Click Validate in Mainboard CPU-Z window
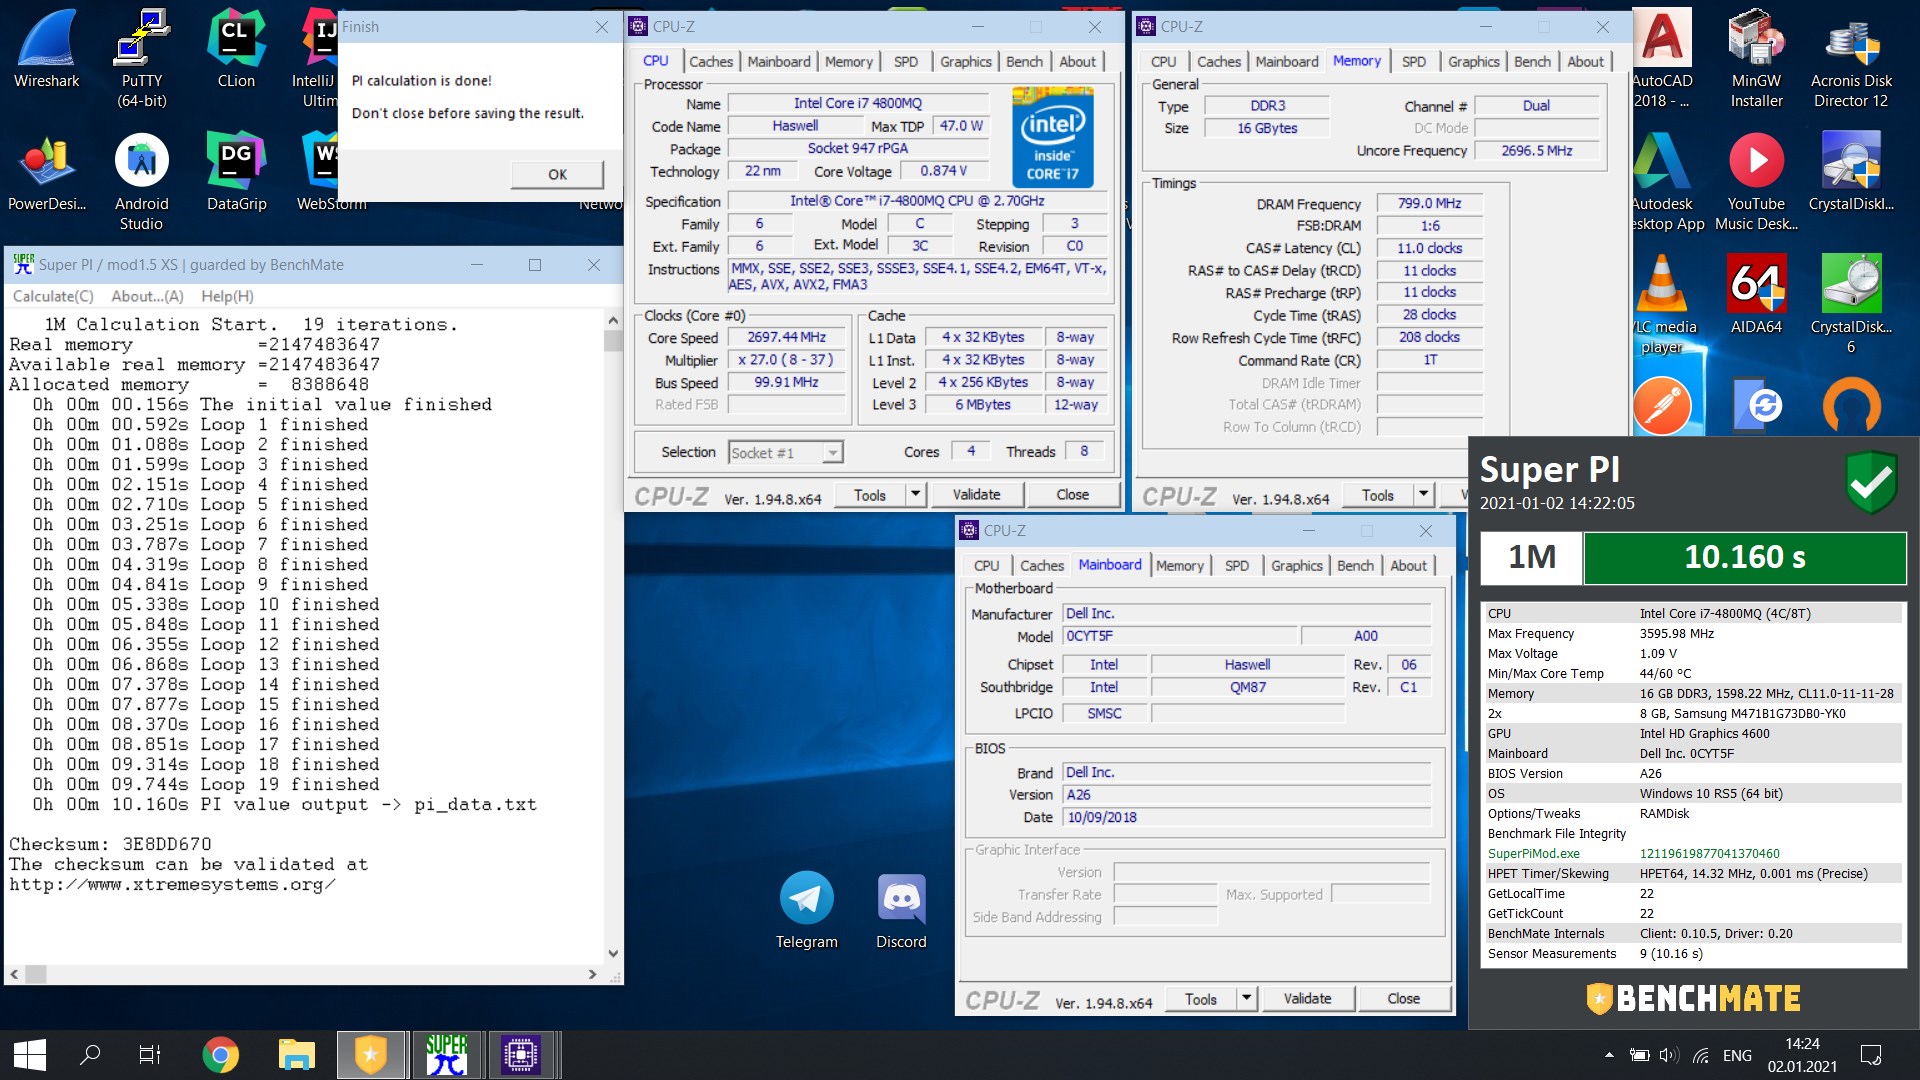 point(1307,998)
